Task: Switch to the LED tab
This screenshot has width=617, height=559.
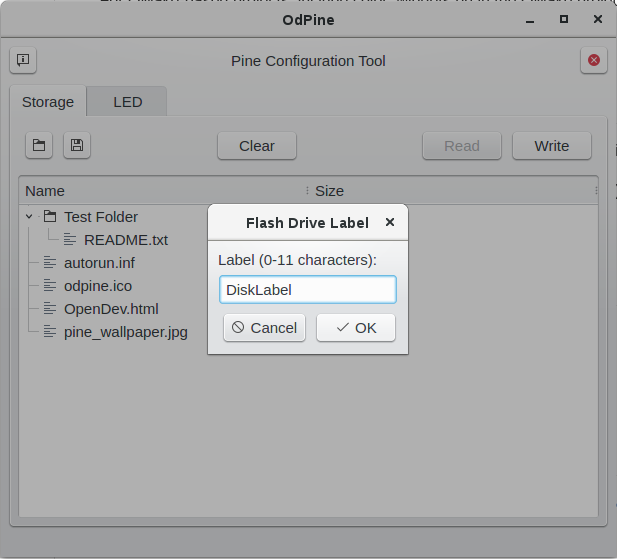Action: pos(127,102)
